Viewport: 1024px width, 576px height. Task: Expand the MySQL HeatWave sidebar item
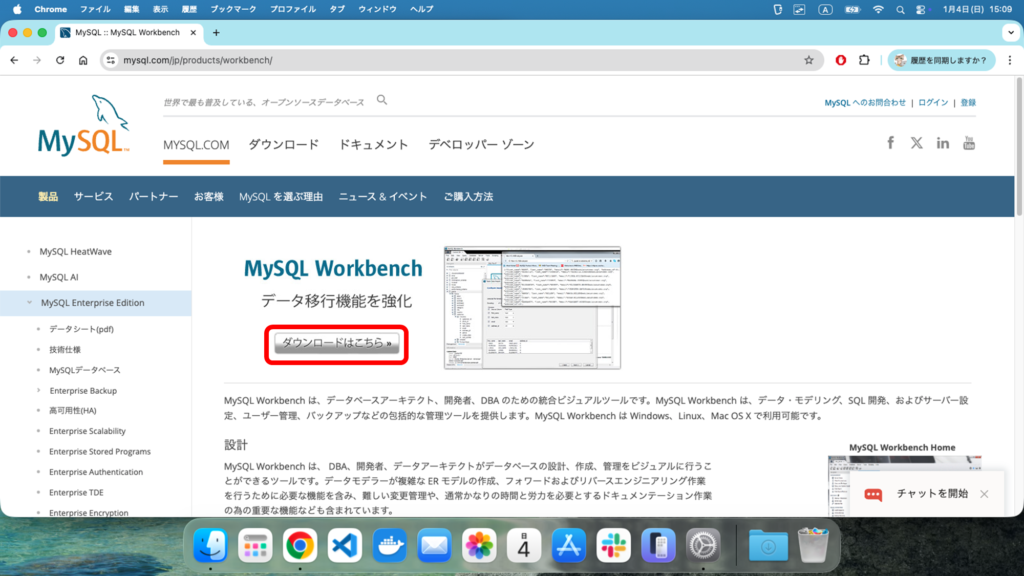pyautogui.click(x=29, y=252)
